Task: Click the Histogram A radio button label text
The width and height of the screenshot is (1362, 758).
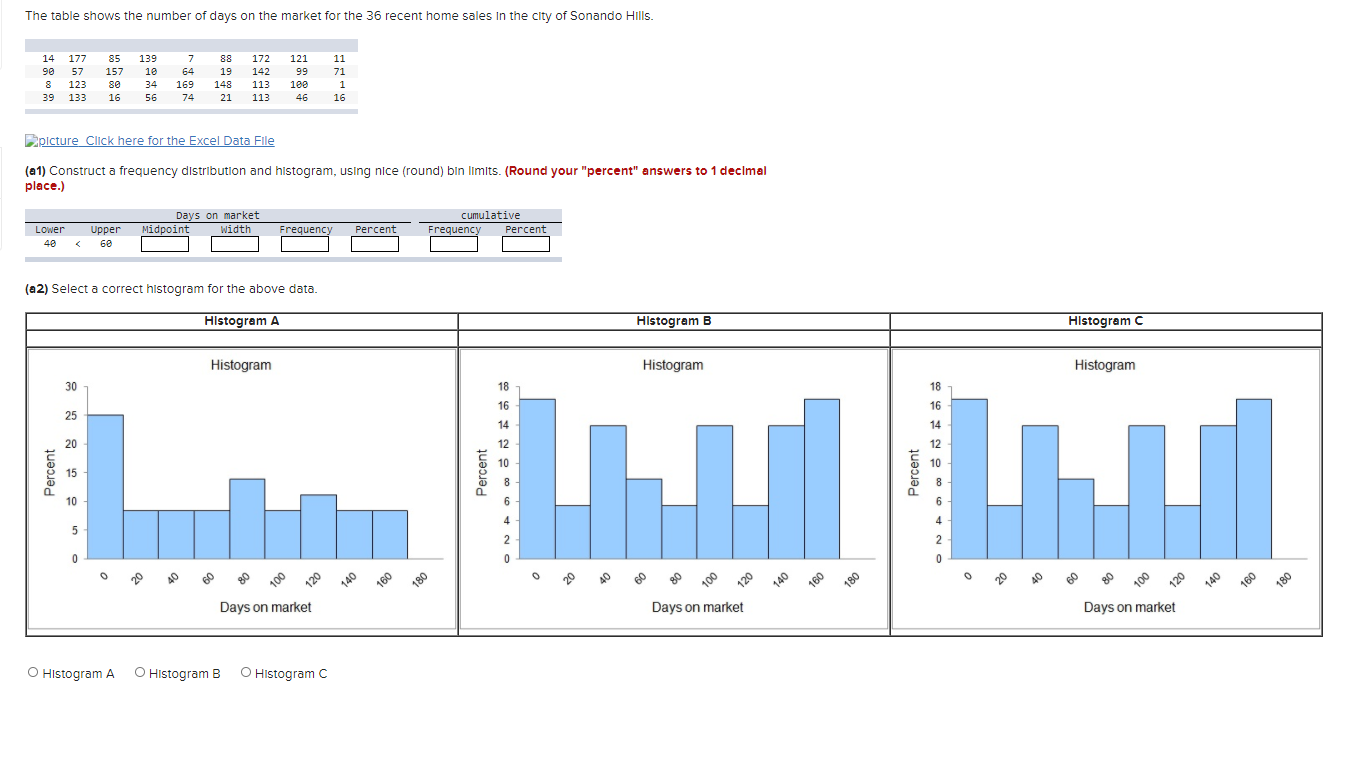Action: coord(78,672)
